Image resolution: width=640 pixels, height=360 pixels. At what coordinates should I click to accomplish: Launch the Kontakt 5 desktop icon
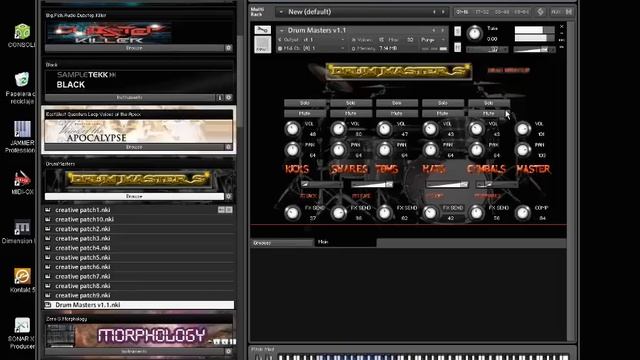pyautogui.click(x=22, y=280)
